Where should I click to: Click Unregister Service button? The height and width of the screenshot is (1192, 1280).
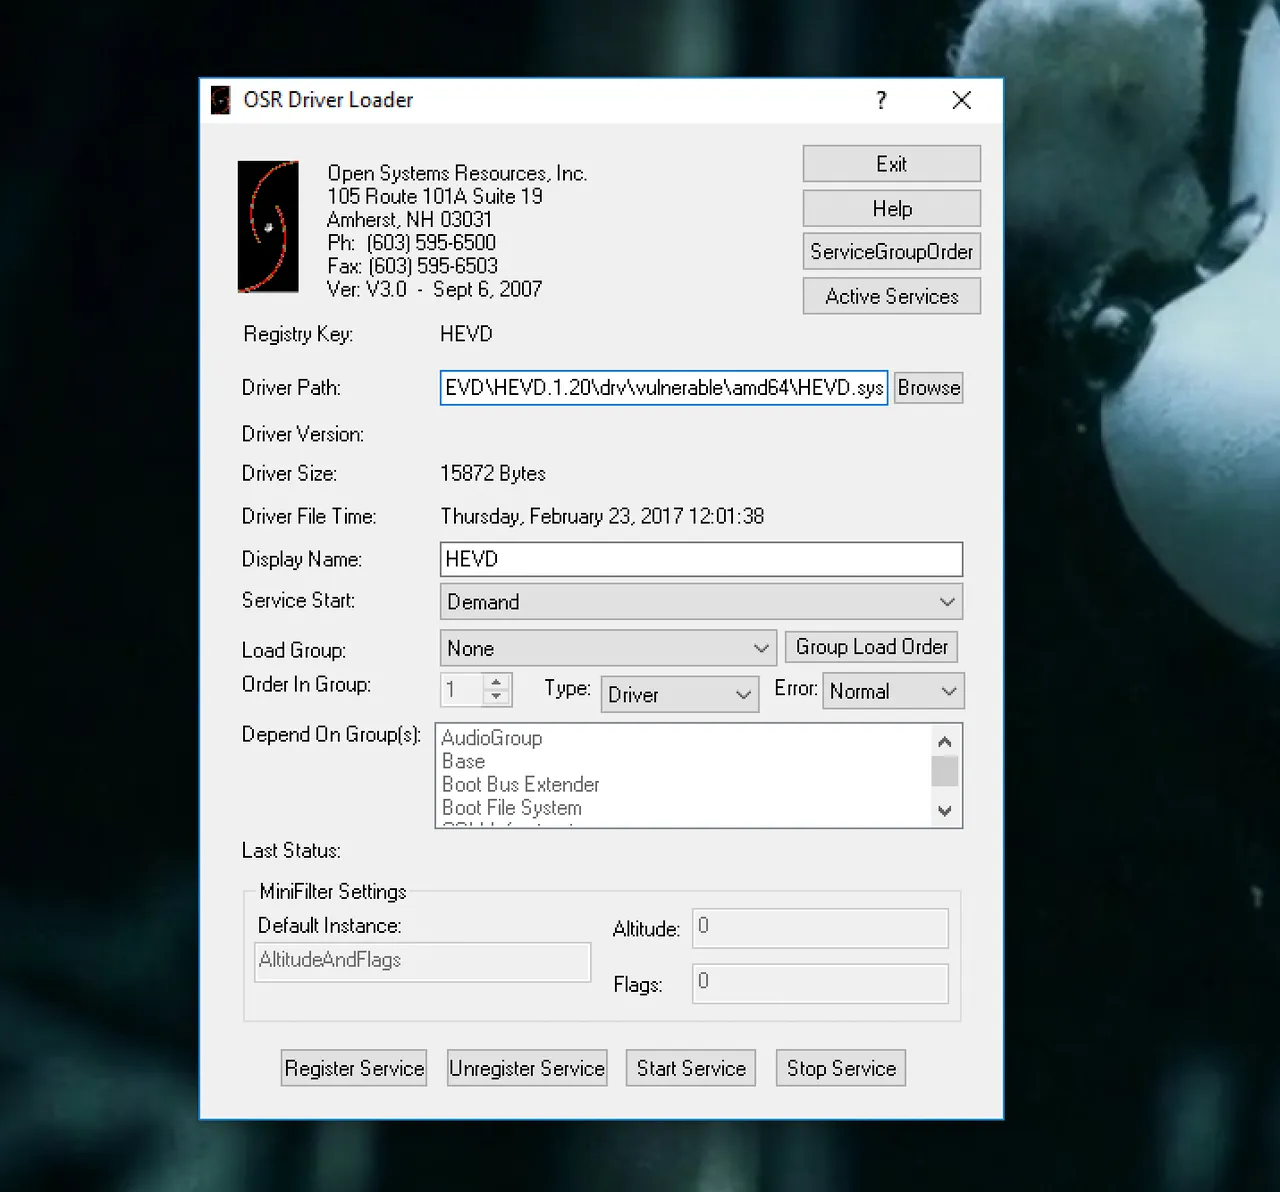click(x=527, y=1068)
